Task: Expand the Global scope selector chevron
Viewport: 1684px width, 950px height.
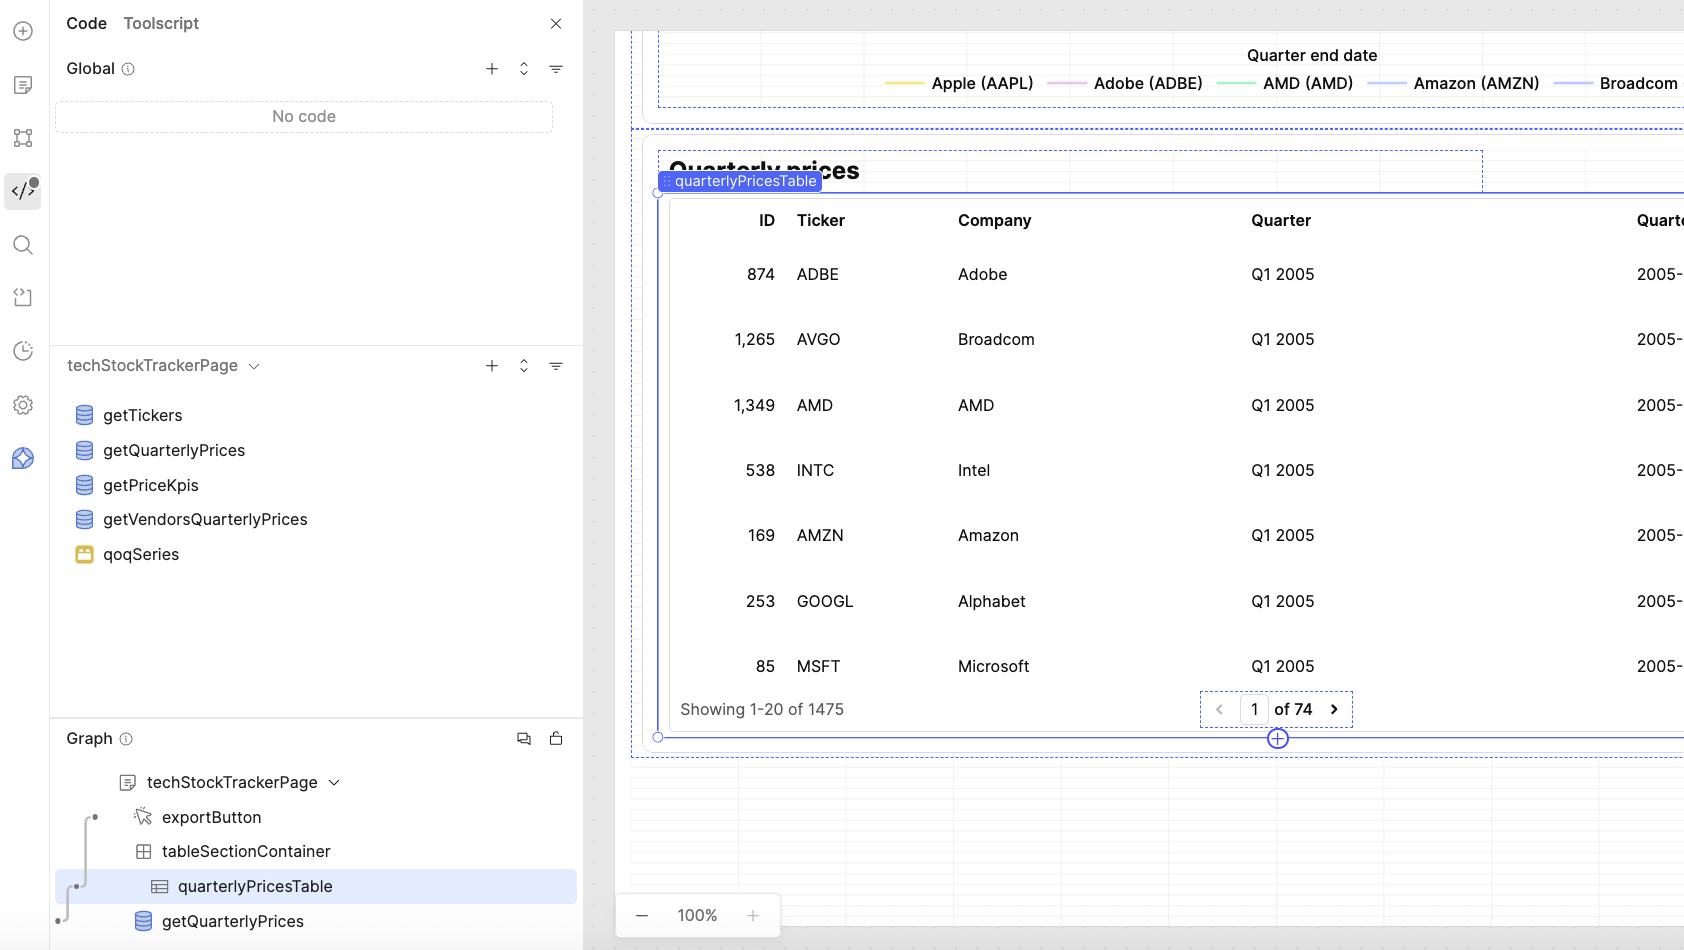Action: tap(523, 68)
